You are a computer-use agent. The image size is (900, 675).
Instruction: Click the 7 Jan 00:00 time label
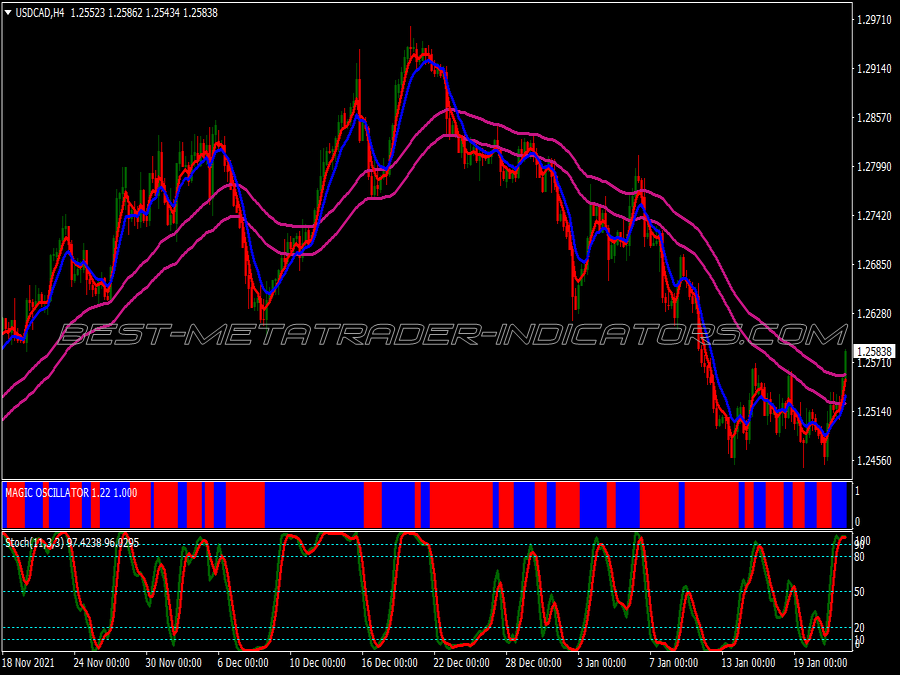(x=673, y=663)
